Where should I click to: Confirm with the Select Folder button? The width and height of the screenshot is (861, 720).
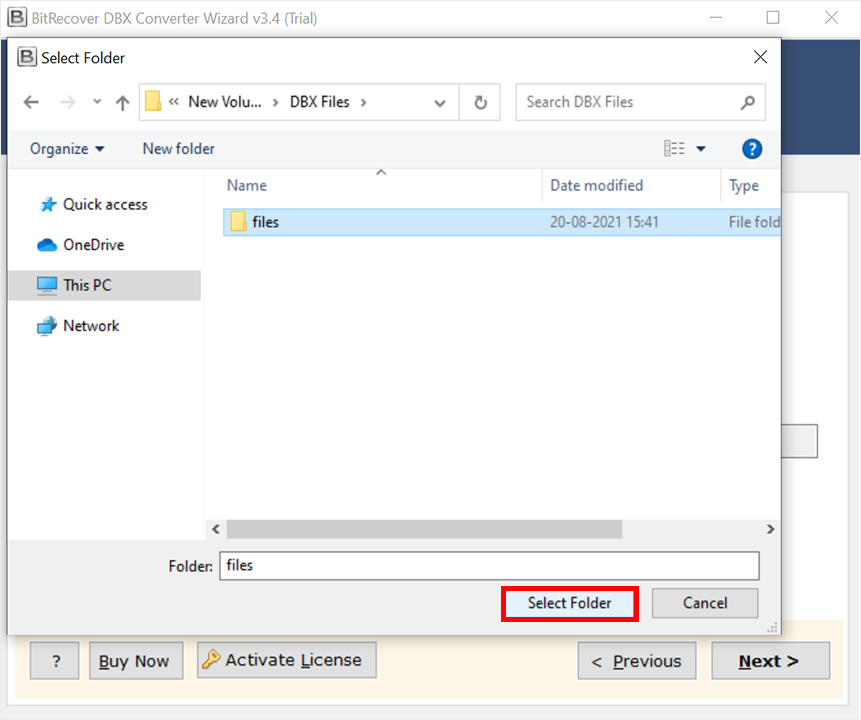pyautogui.click(x=569, y=604)
